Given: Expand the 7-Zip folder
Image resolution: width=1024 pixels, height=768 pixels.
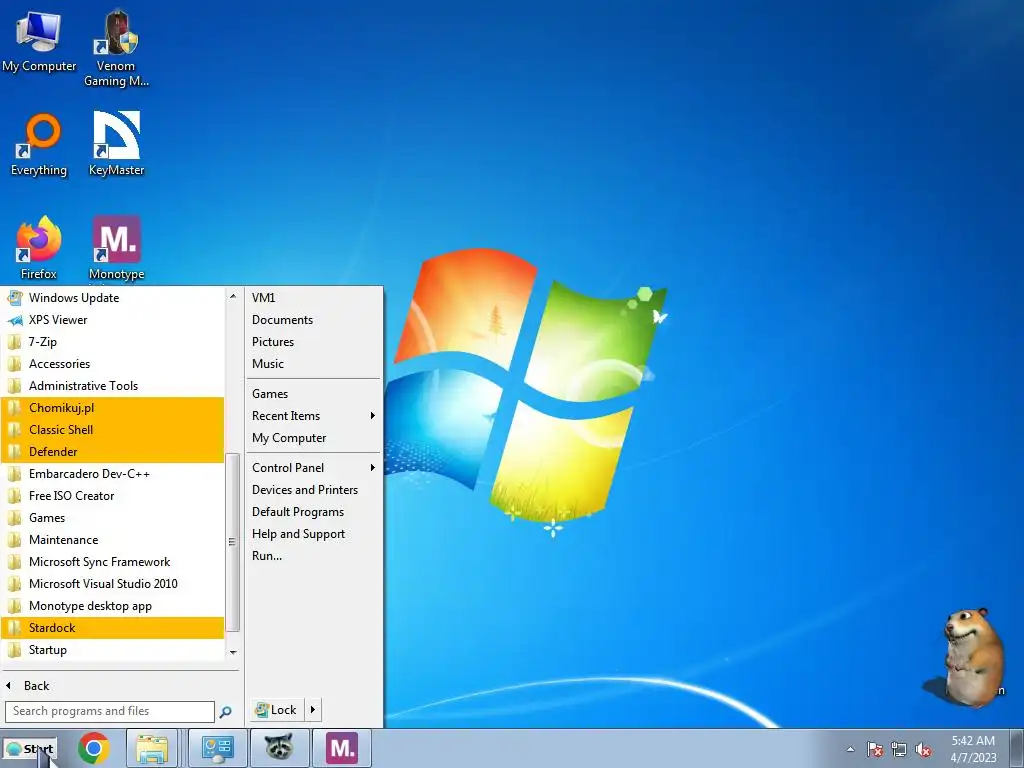Looking at the screenshot, I should [x=113, y=342].
